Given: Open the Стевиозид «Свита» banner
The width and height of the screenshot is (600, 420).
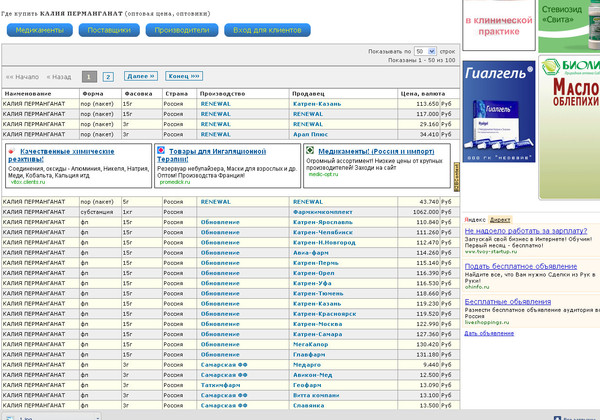Looking at the screenshot, I should (x=569, y=26).
